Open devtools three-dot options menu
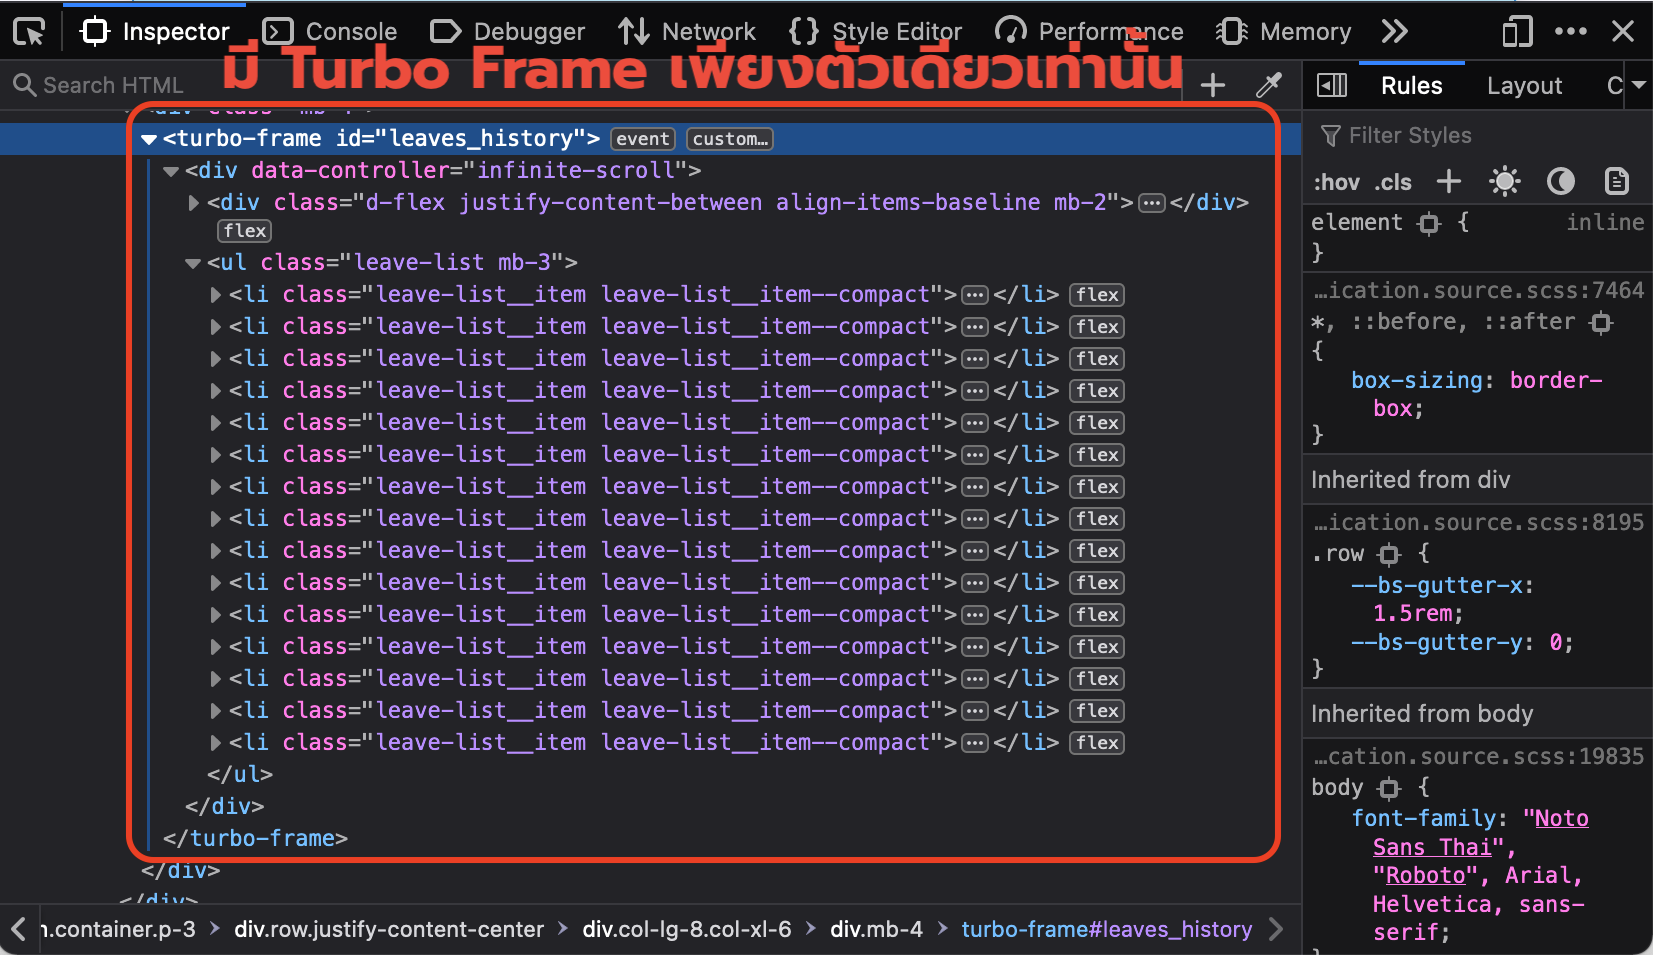The width and height of the screenshot is (1653, 955). tap(1571, 32)
